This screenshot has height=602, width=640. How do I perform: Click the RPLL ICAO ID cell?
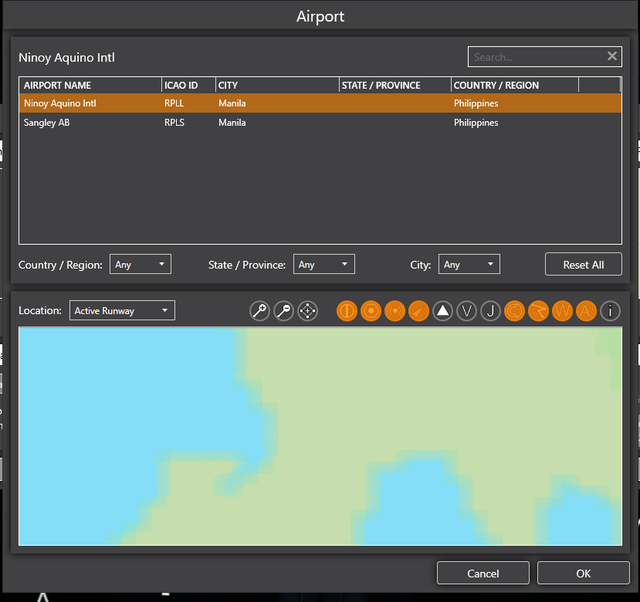point(174,103)
